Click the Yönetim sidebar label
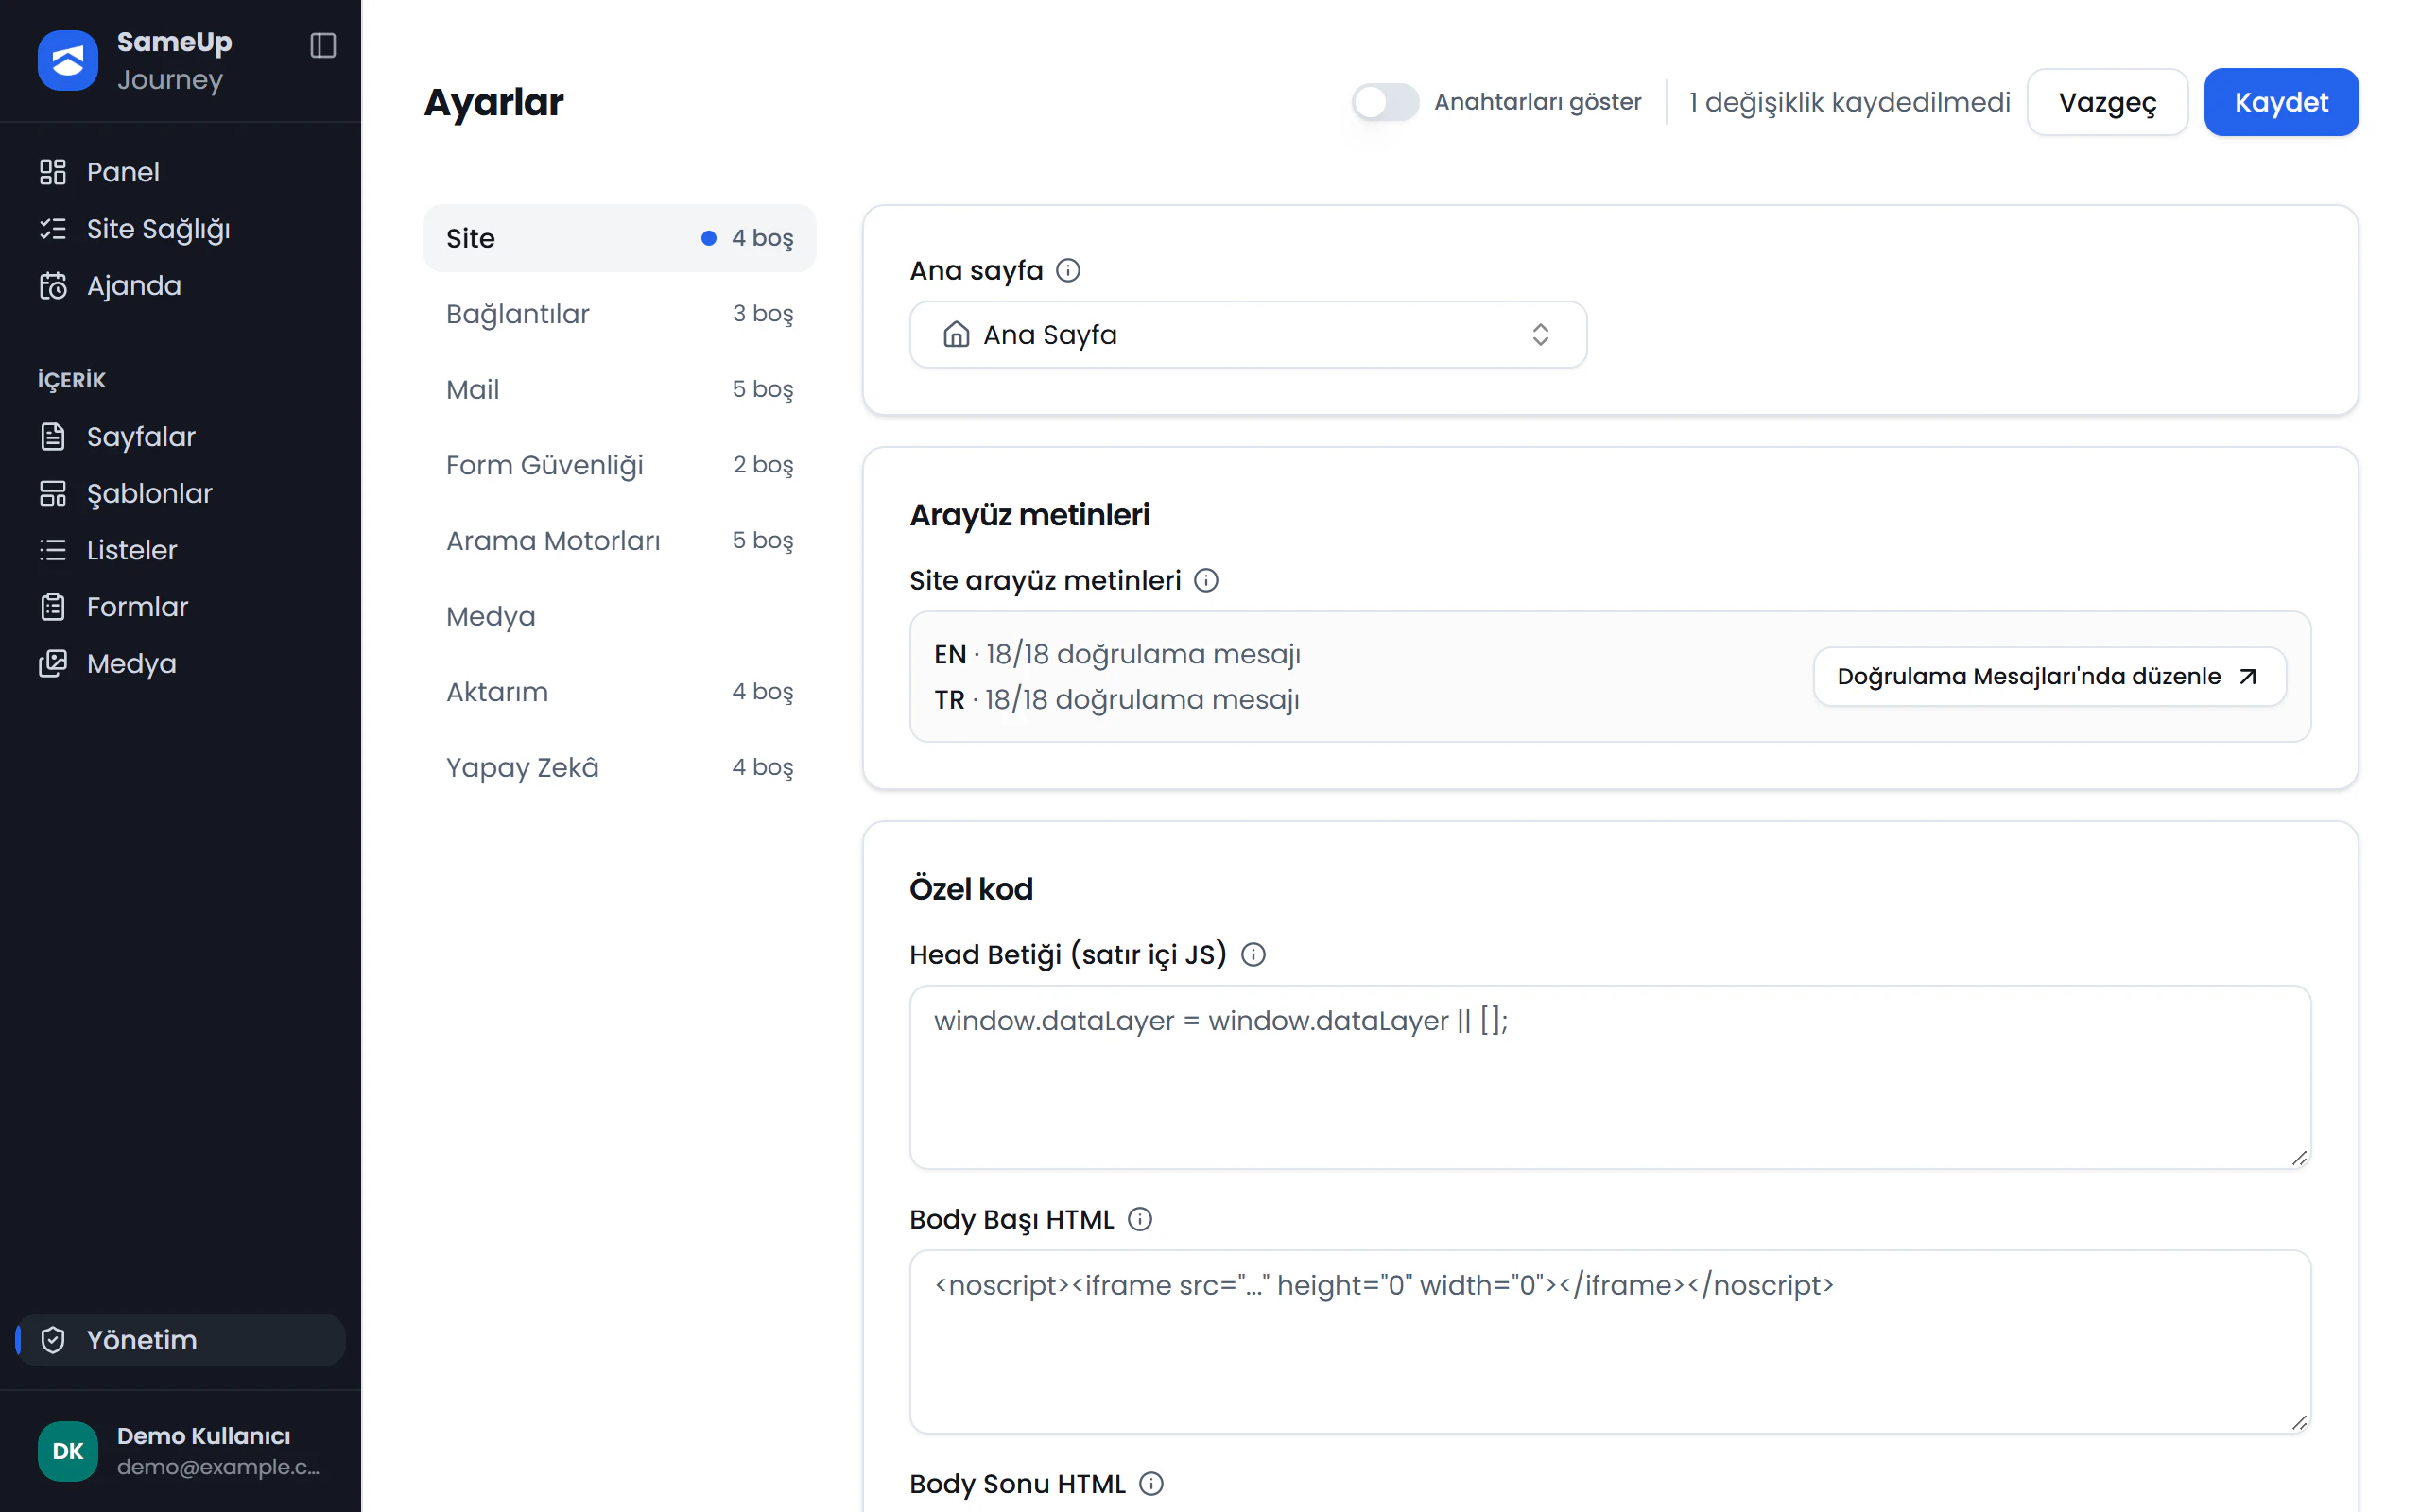Image resolution: width=2420 pixels, height=1512 pixels. pyautogui.click(x=142, y=1340)
